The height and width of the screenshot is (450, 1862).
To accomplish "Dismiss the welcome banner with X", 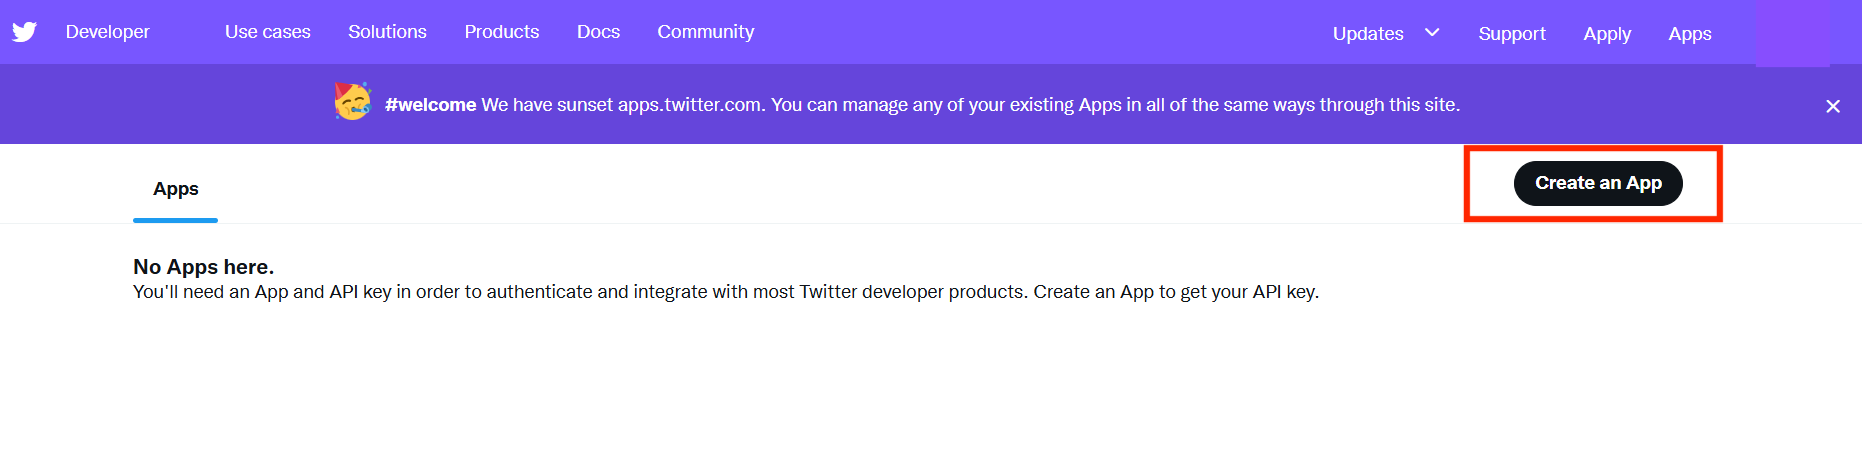I will [1832, 106].
